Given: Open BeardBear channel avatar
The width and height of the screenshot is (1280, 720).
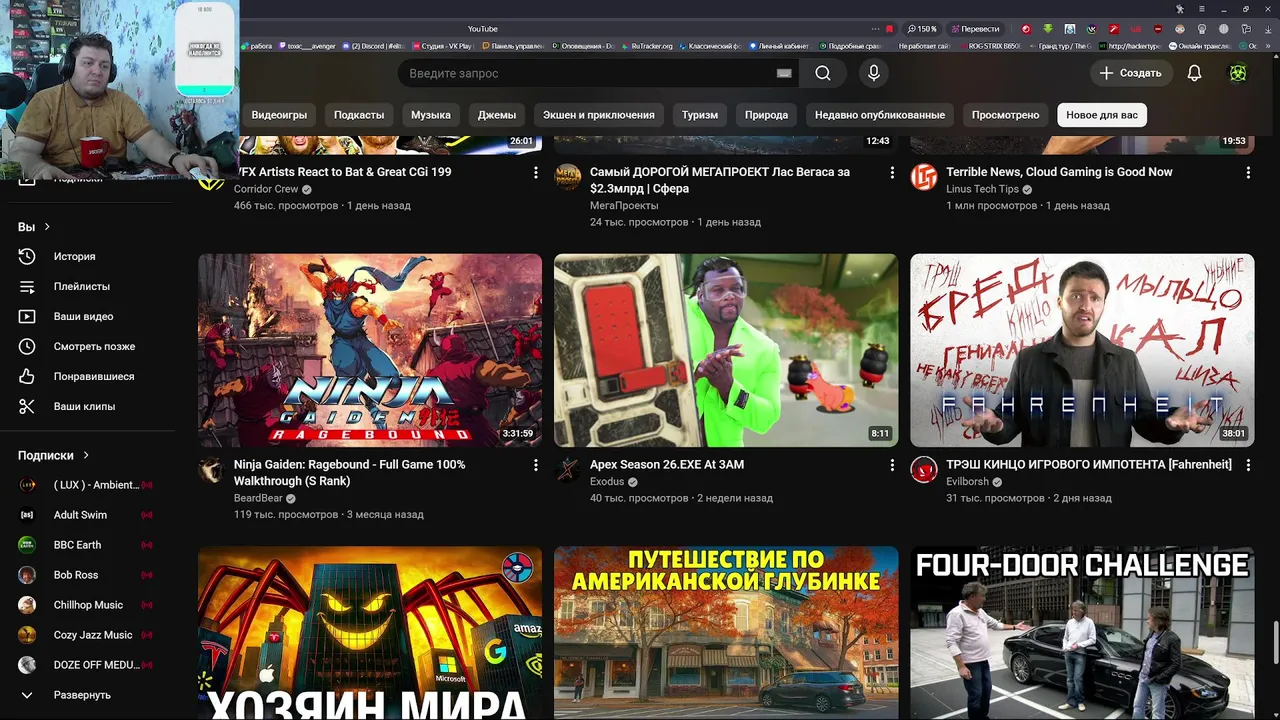Looking at the screenshot, I should pyautogui.click(x=211, y=470).
